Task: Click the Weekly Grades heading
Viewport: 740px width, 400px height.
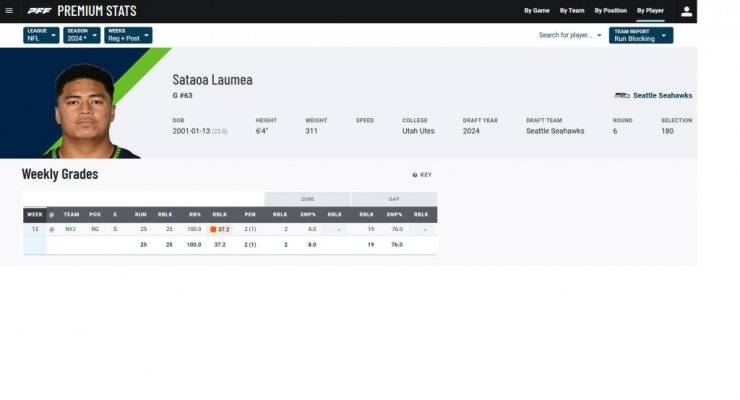Action: point(60,174)
